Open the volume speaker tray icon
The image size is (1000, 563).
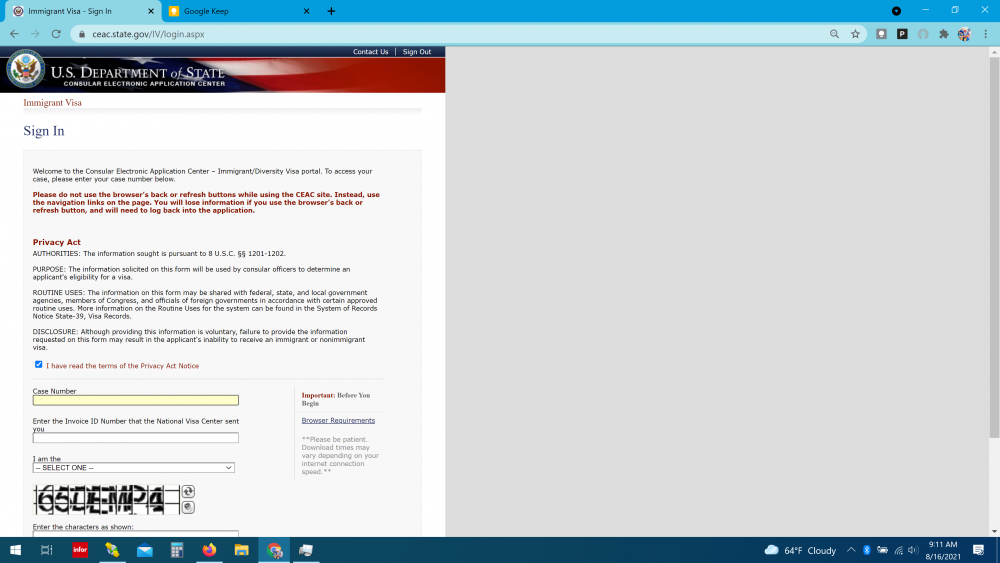click(913, 550)
